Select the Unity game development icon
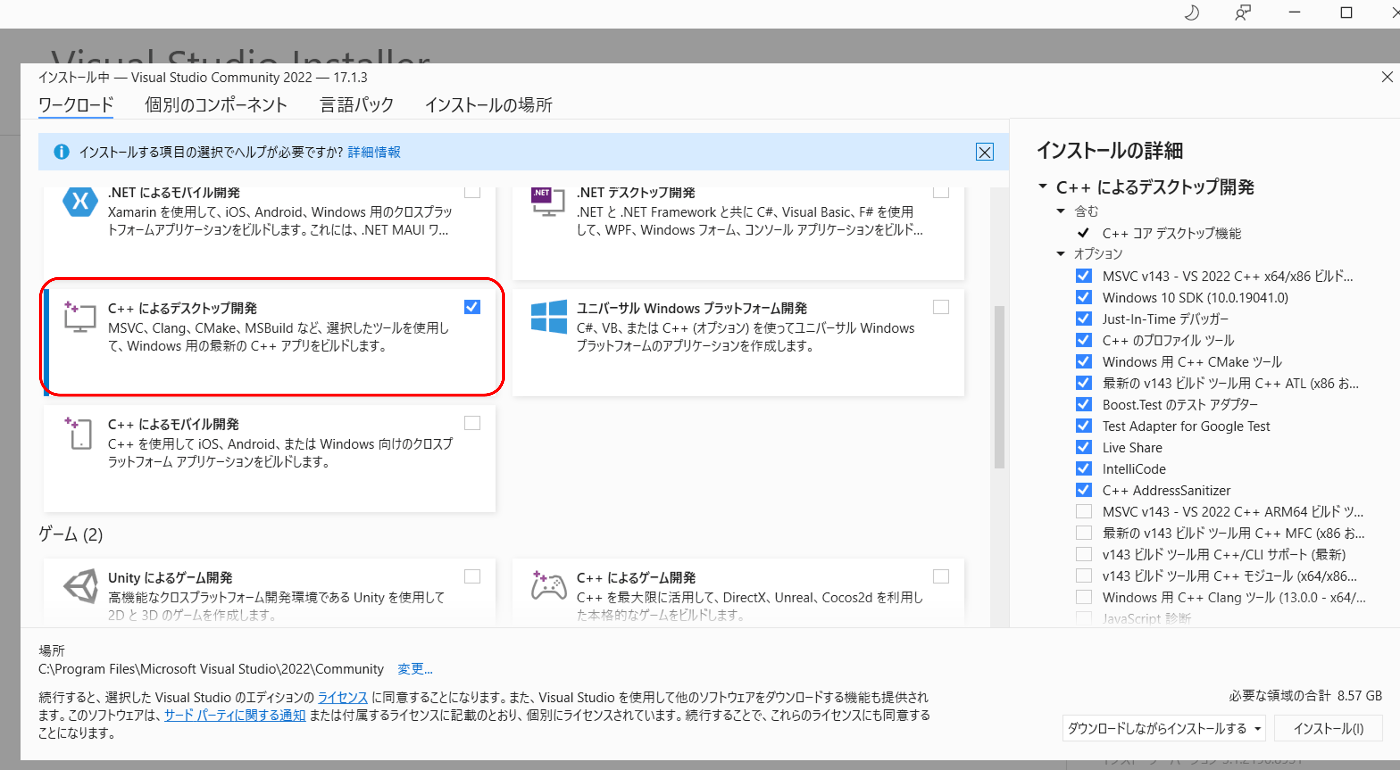Viewport: 1400px width, 770px height. [x=79, y=587]
